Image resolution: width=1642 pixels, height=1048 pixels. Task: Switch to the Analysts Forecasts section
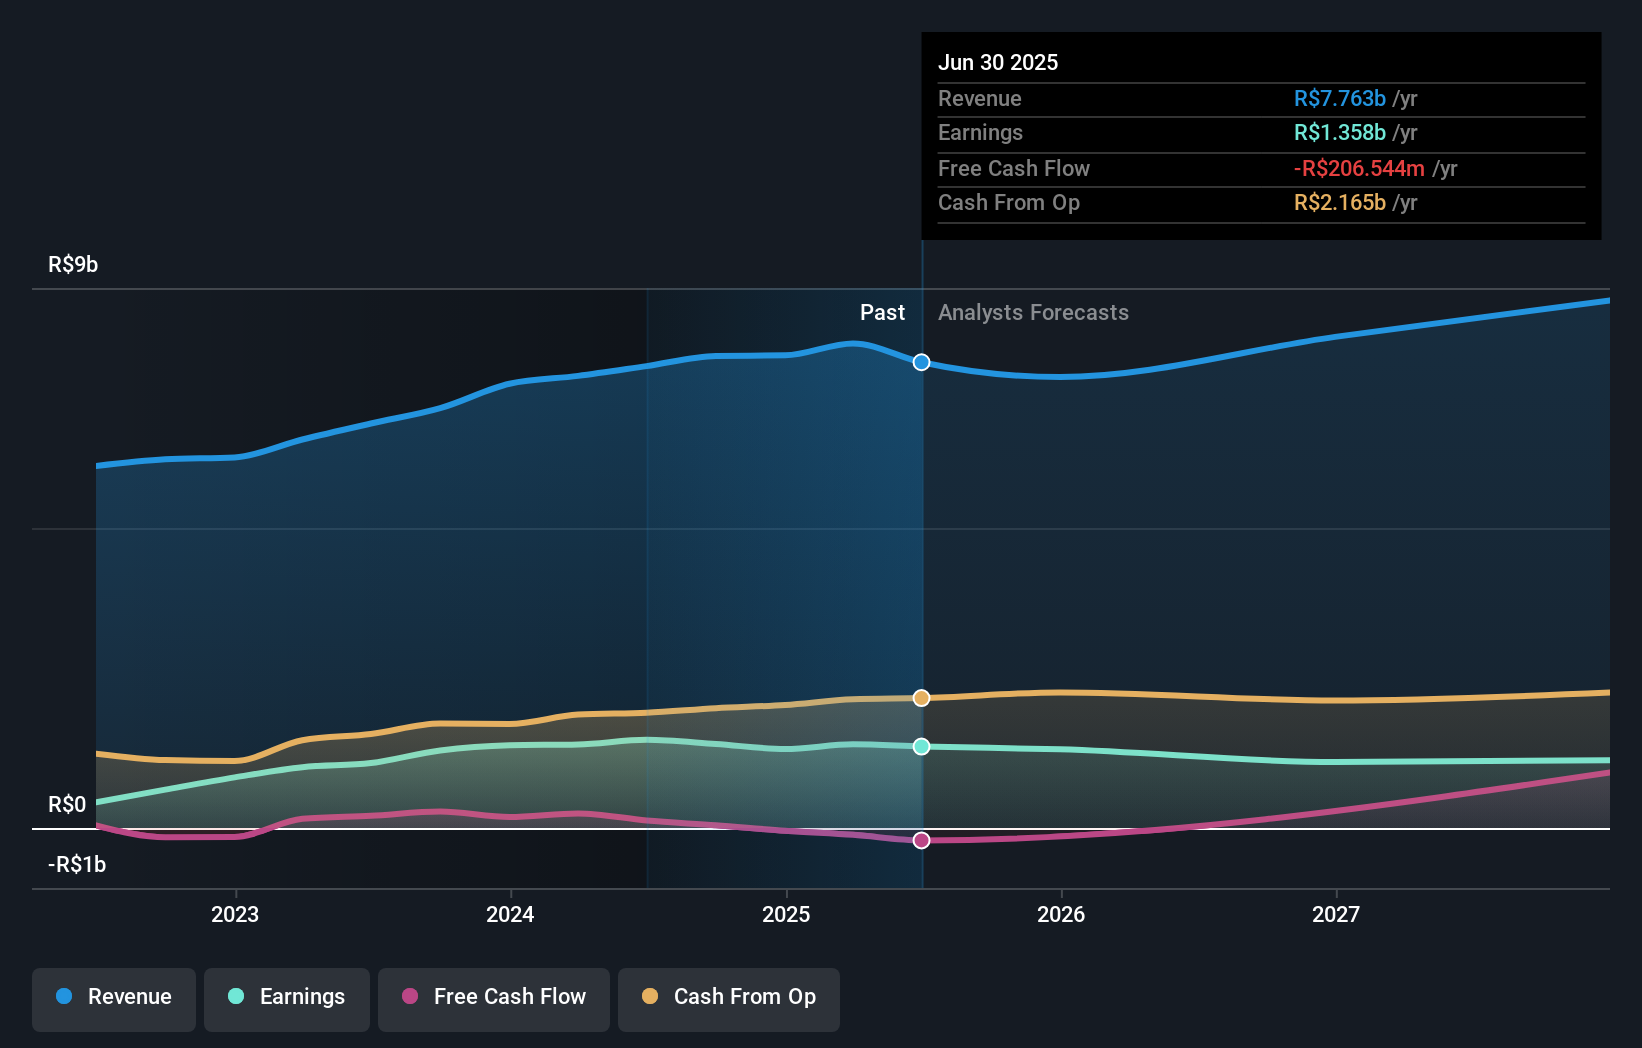pos(1033,313)
